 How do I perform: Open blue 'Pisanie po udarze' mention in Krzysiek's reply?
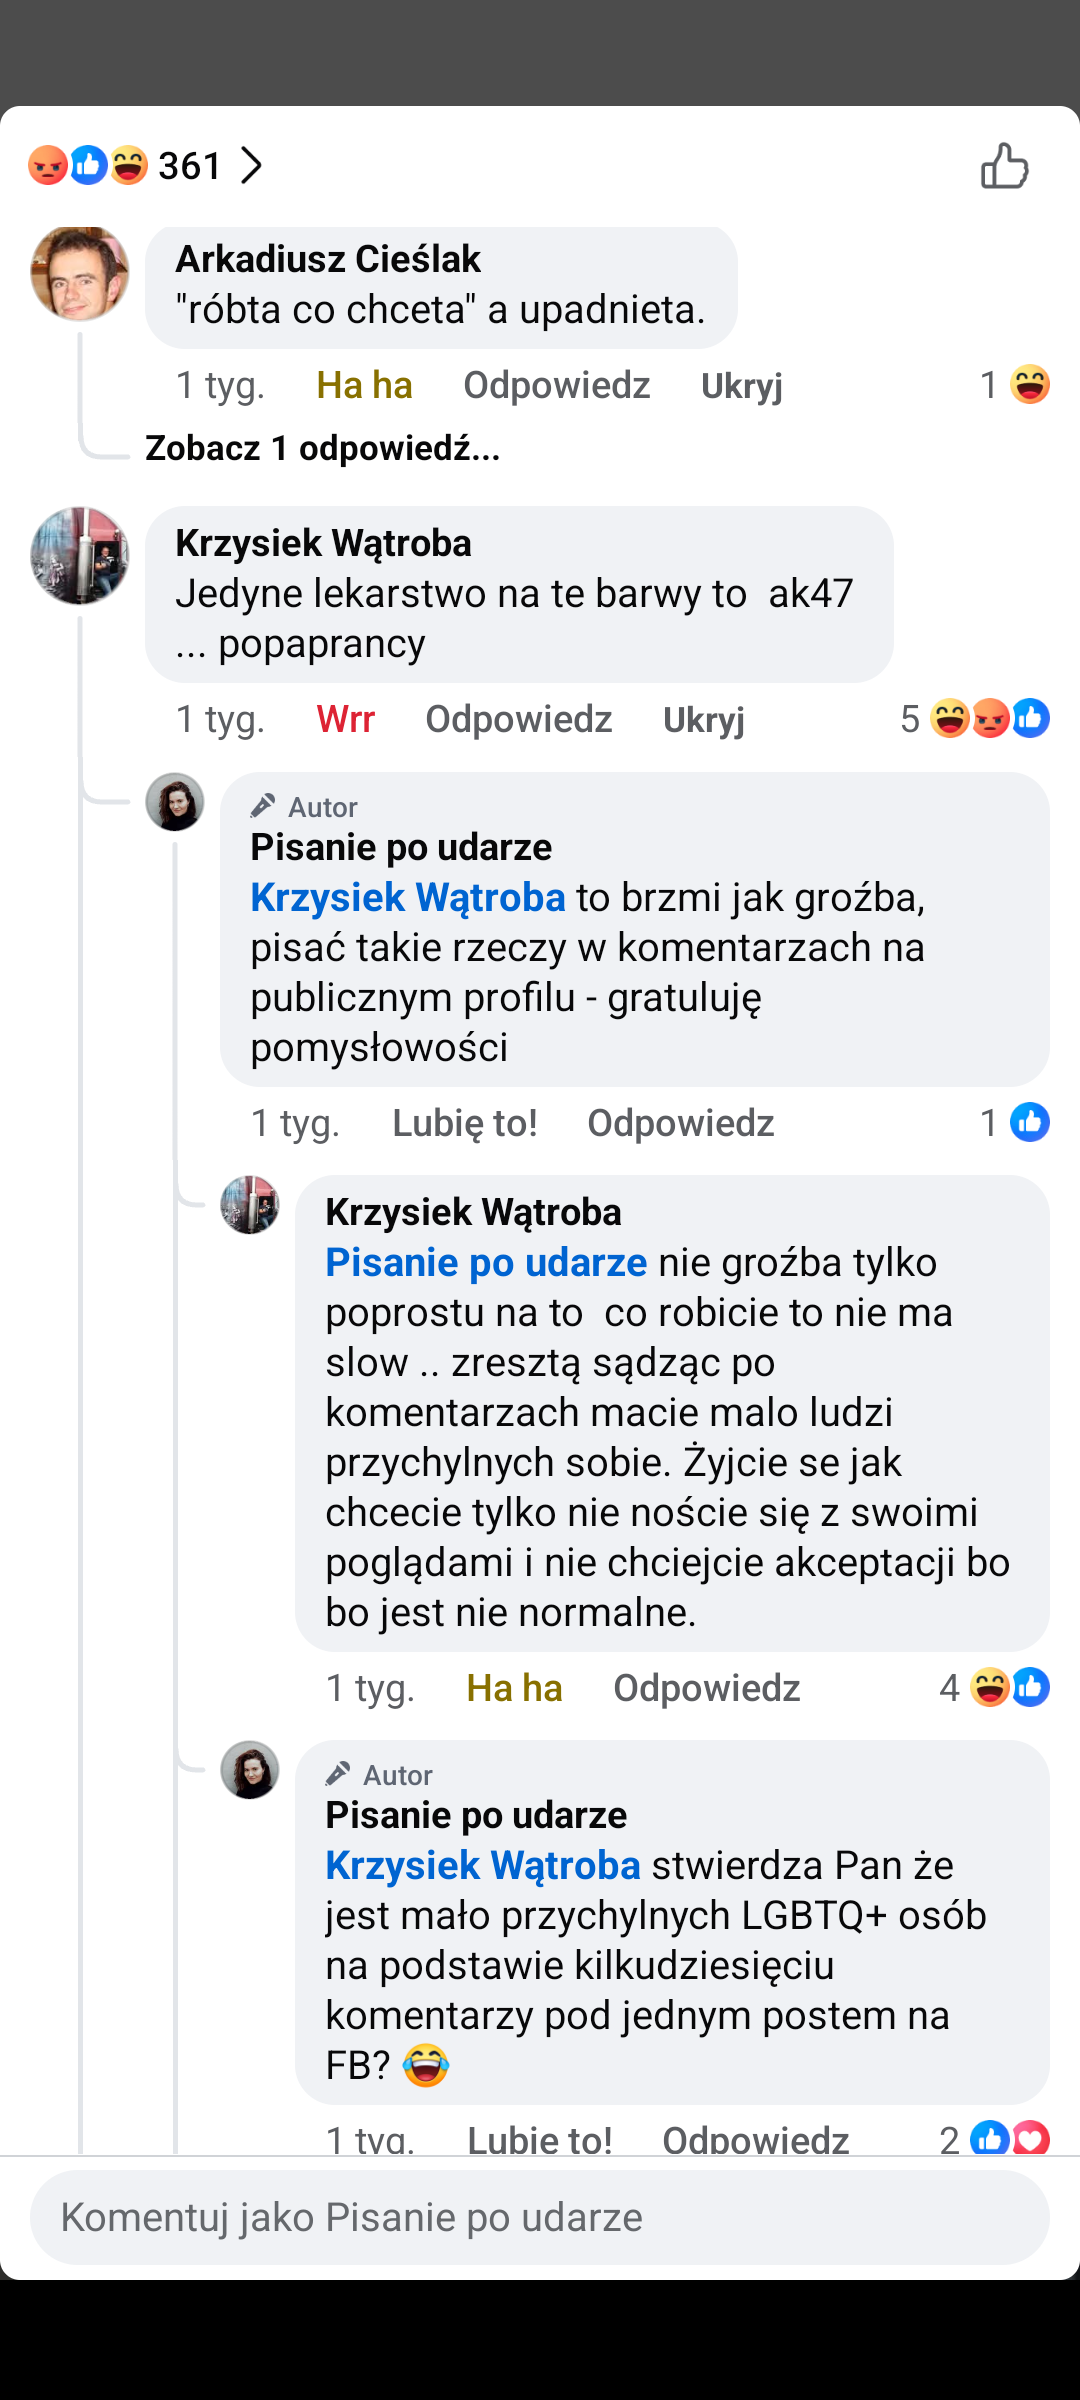[486, 1263]
